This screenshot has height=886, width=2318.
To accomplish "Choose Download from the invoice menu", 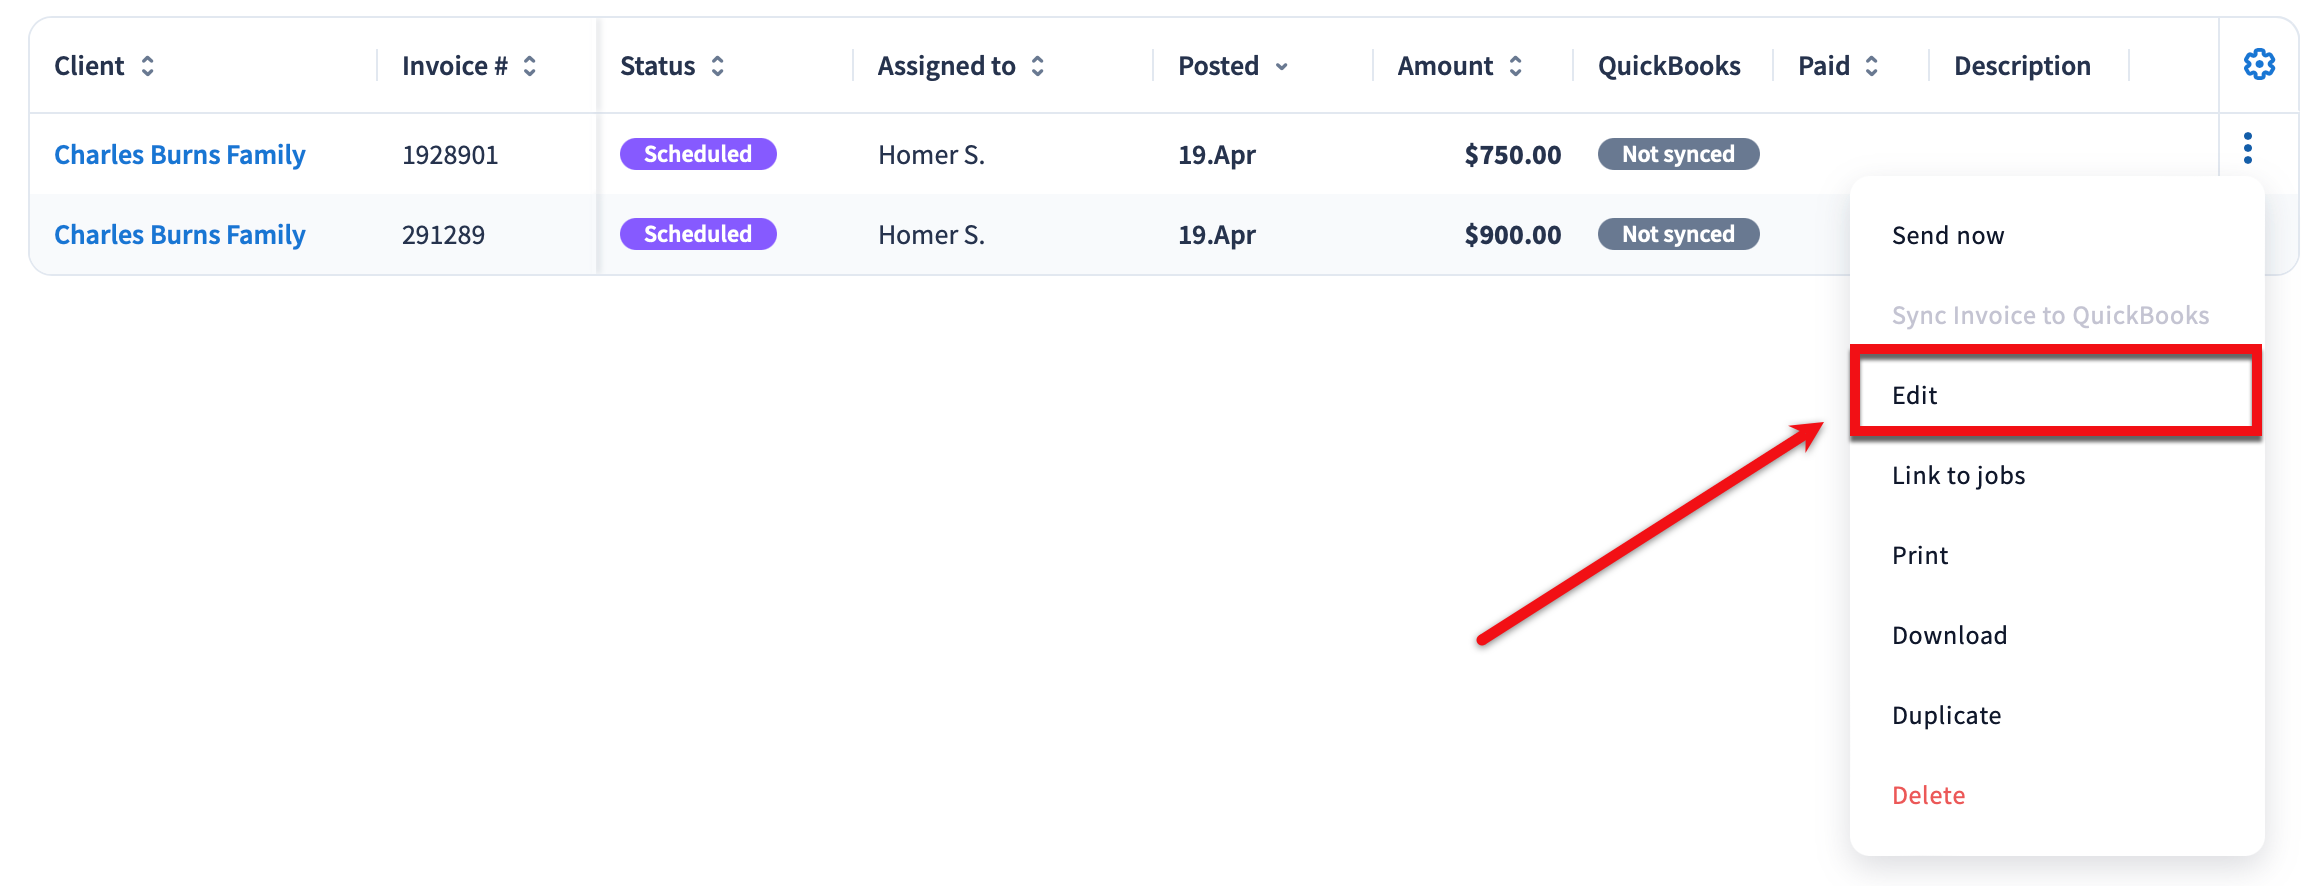I will [1949, 635].
